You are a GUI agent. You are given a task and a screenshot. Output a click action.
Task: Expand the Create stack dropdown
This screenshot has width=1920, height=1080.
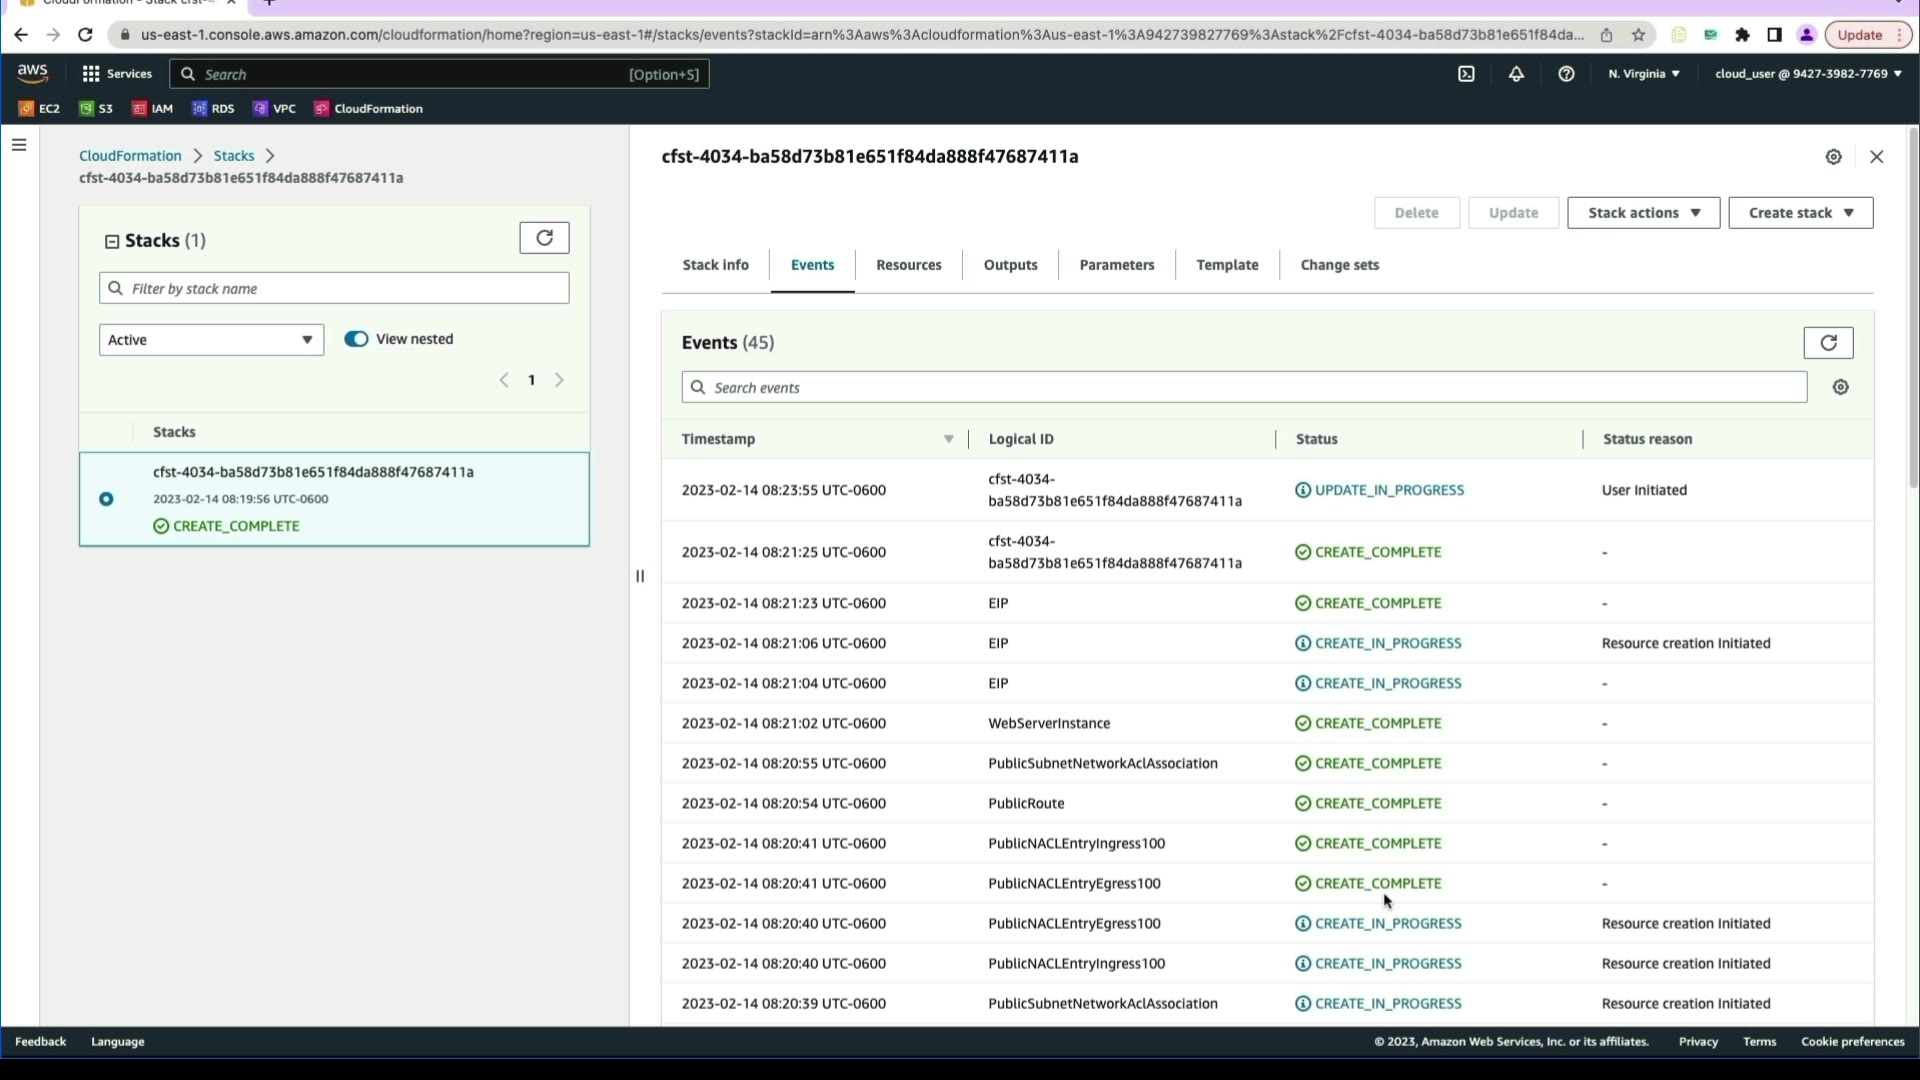point(1800,213)
